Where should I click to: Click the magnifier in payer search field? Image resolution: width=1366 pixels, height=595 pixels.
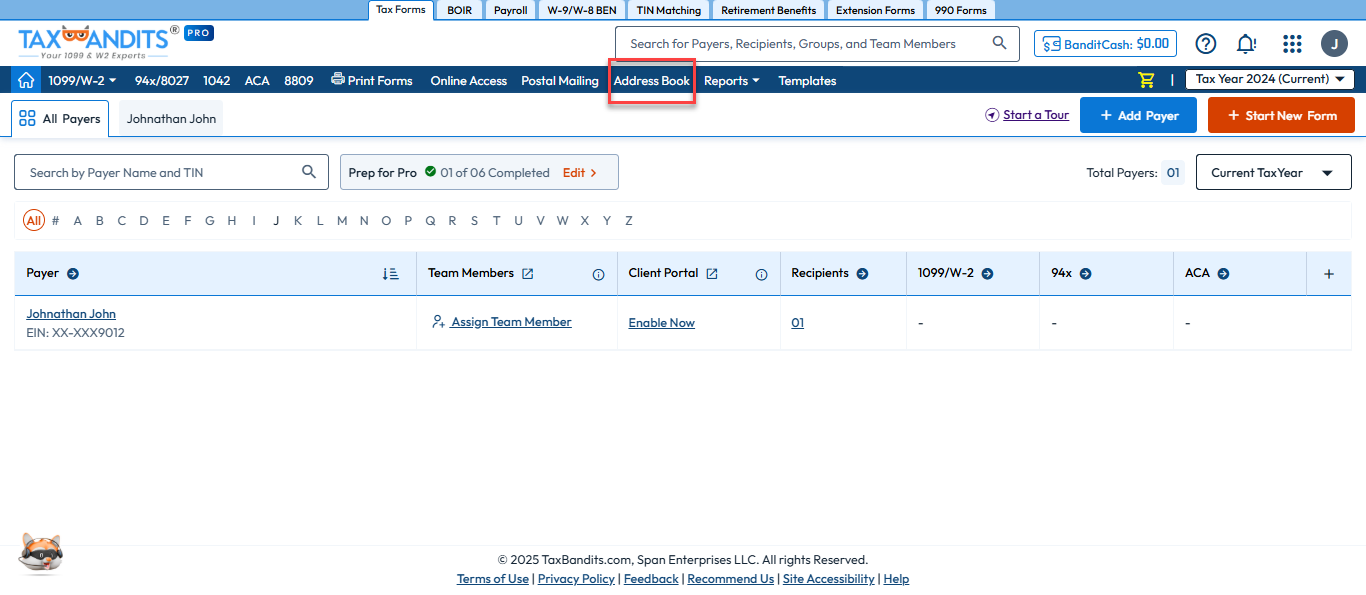pyautogui.click(x=309, y=172)
